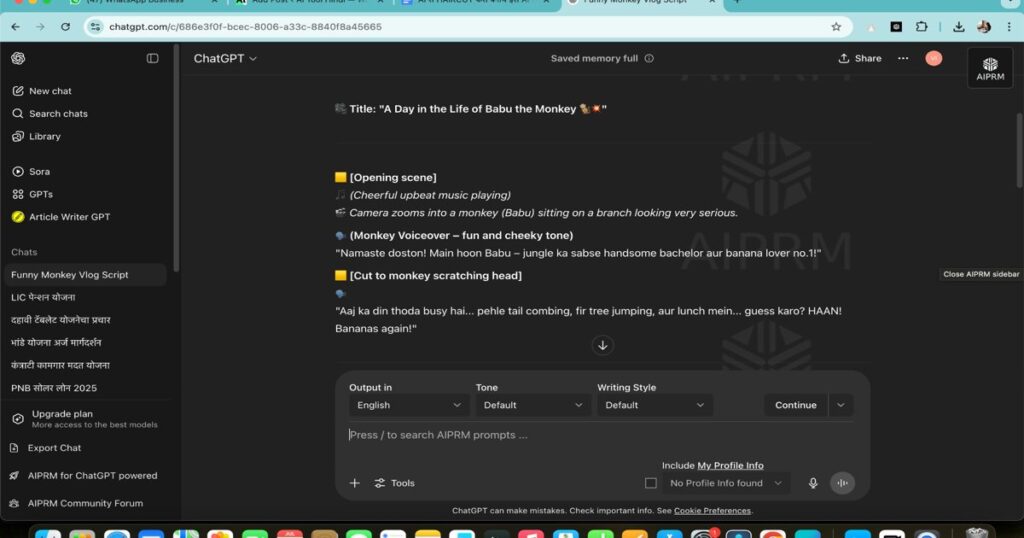The width and height of the screenshot is (1024, 538).
Task: Open the Output in English dropdown
Action: point(408,405)
